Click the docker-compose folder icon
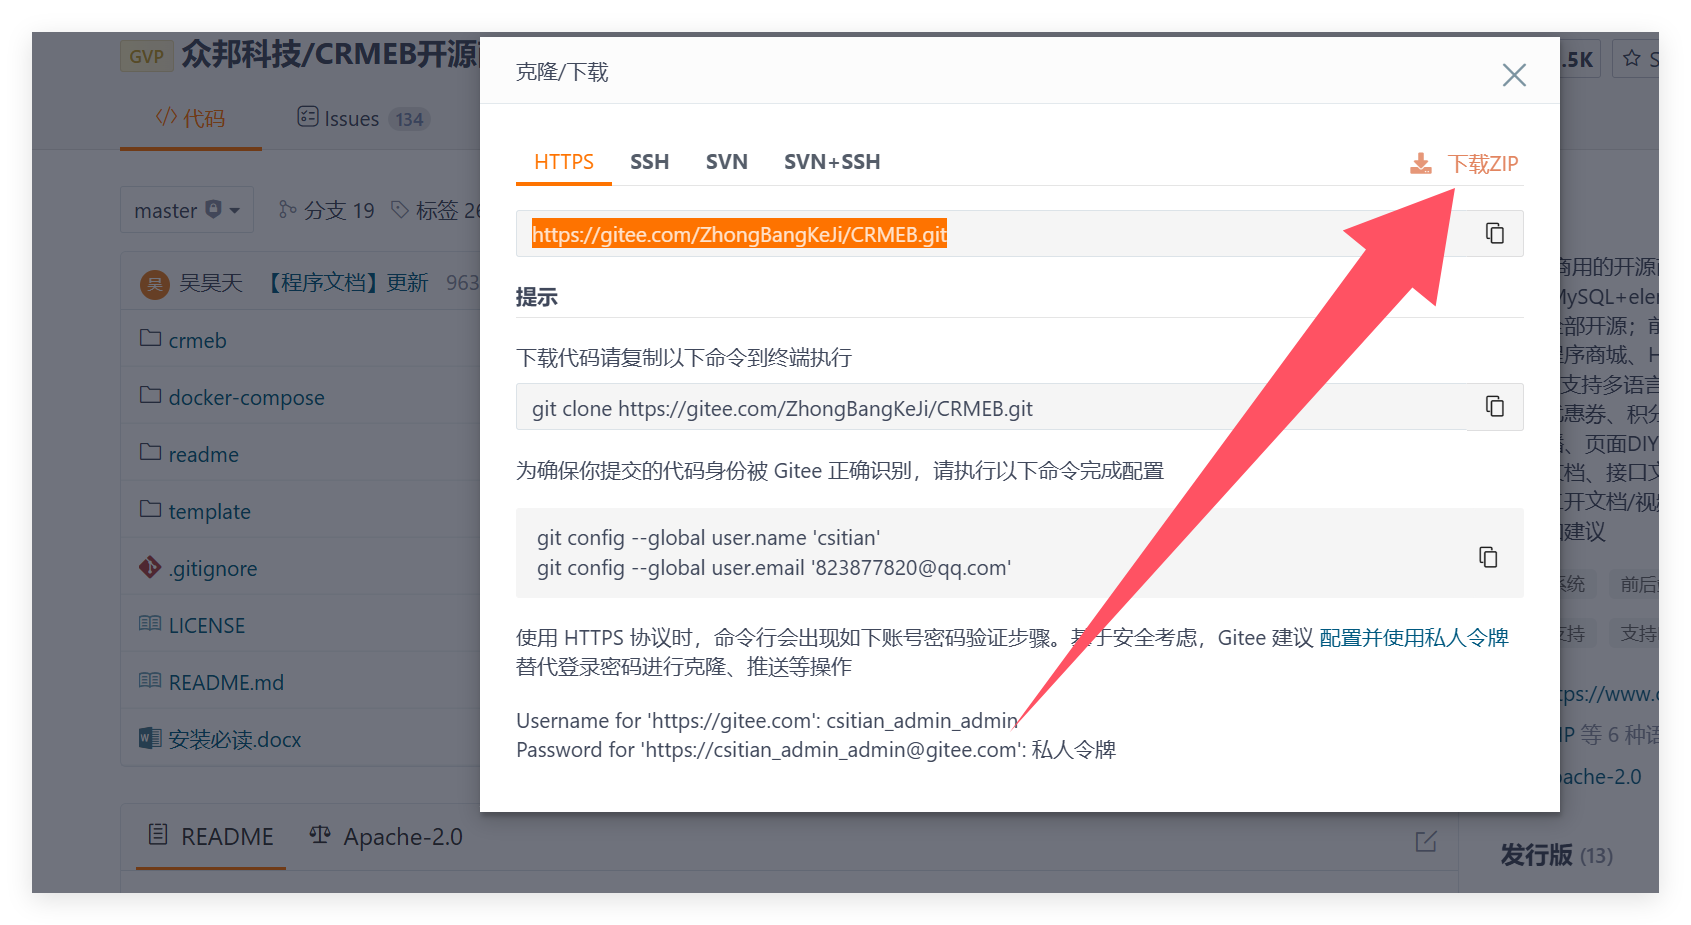Viewport: 1691px width, 925px height. click(150, 395)
